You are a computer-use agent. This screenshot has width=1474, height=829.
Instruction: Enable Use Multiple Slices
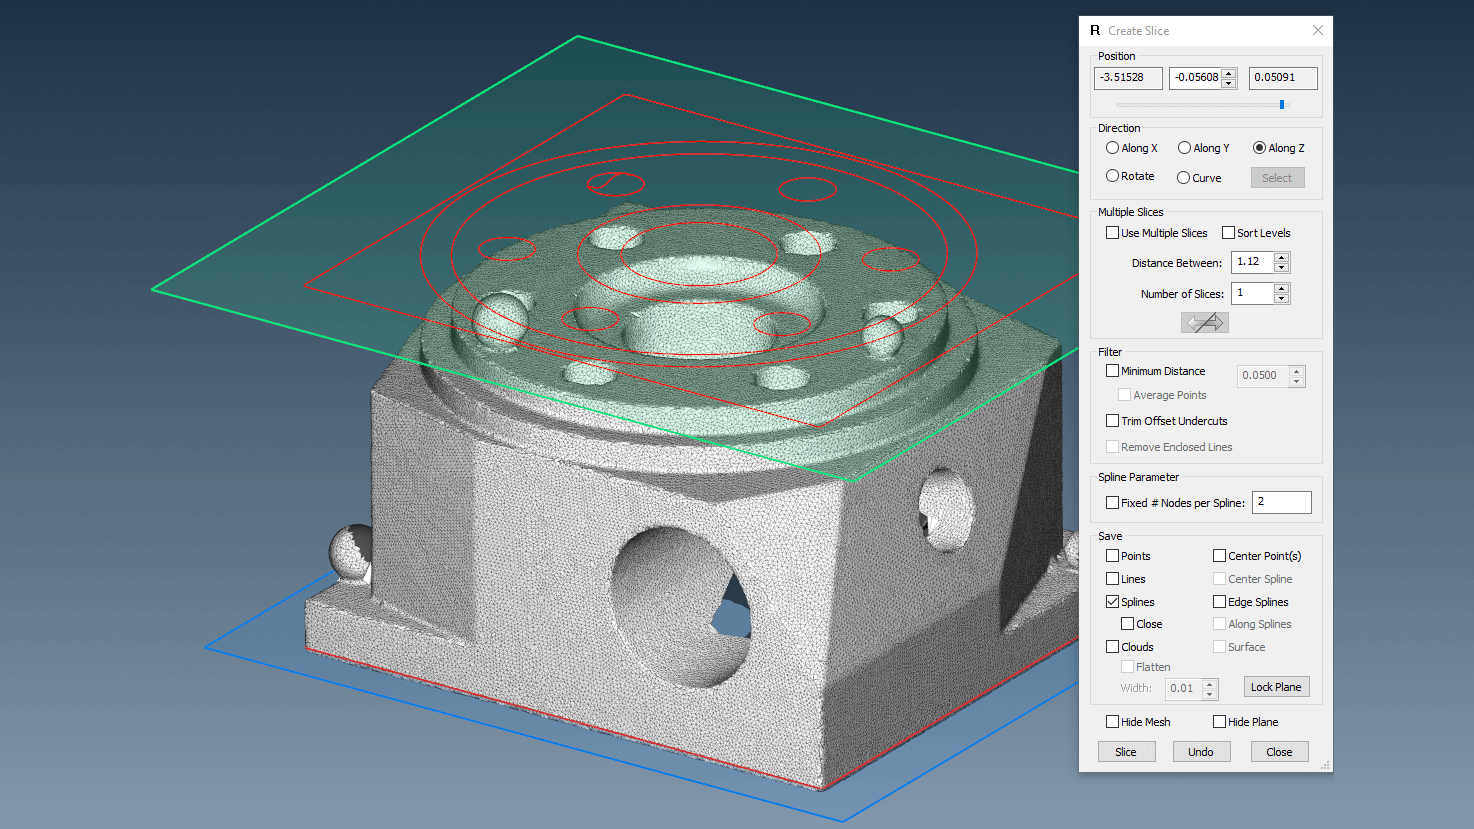(x=1112, y=233)
